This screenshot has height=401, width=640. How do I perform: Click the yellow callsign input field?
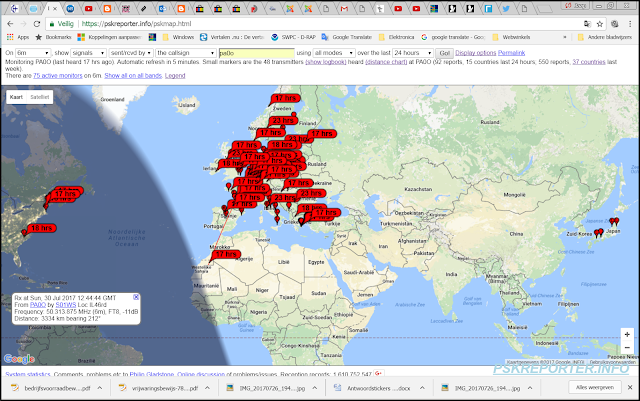click(x=256, y=53)
